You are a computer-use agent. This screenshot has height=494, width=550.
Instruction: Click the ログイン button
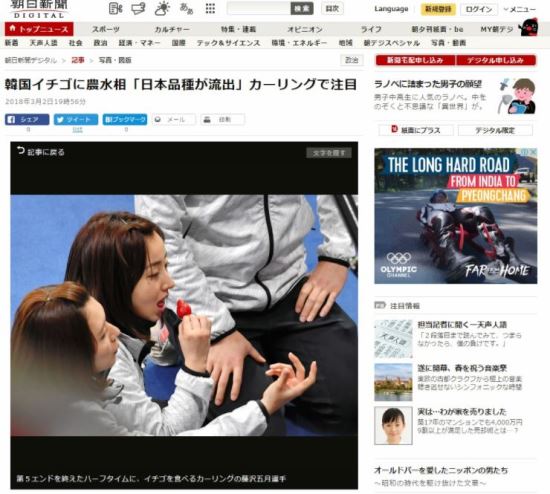479,9
